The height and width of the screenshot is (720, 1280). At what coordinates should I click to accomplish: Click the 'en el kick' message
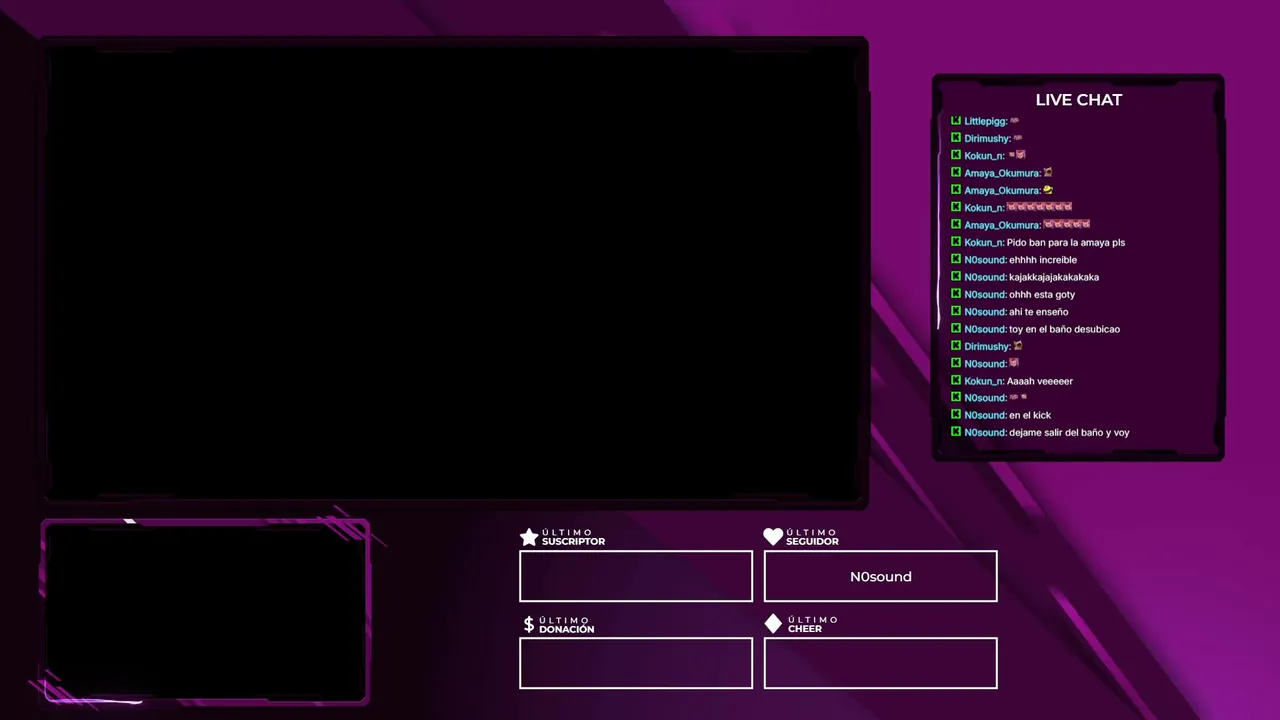(1030, 415)
